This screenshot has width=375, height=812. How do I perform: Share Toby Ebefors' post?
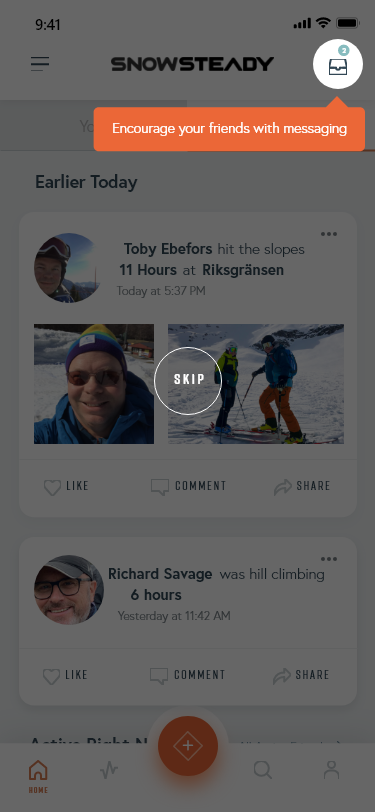click(302, 486)
